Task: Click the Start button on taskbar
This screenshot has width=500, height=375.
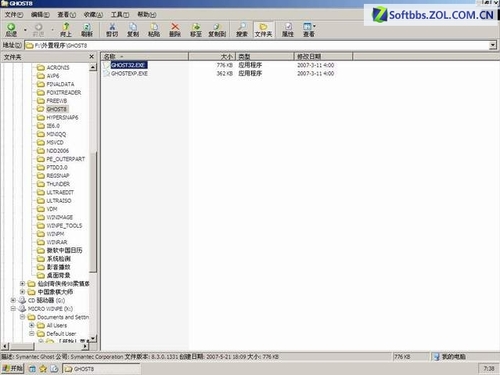Action: (x=13, y=368)
